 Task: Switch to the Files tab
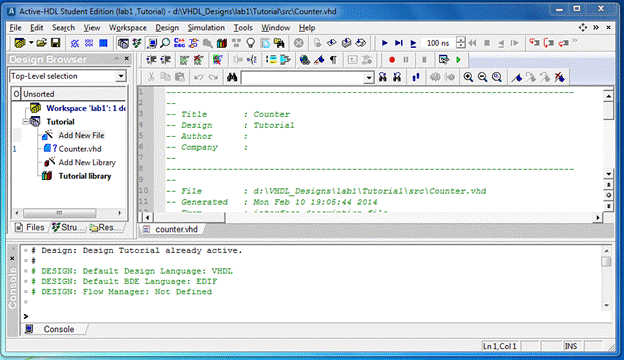tap(30, 228)
